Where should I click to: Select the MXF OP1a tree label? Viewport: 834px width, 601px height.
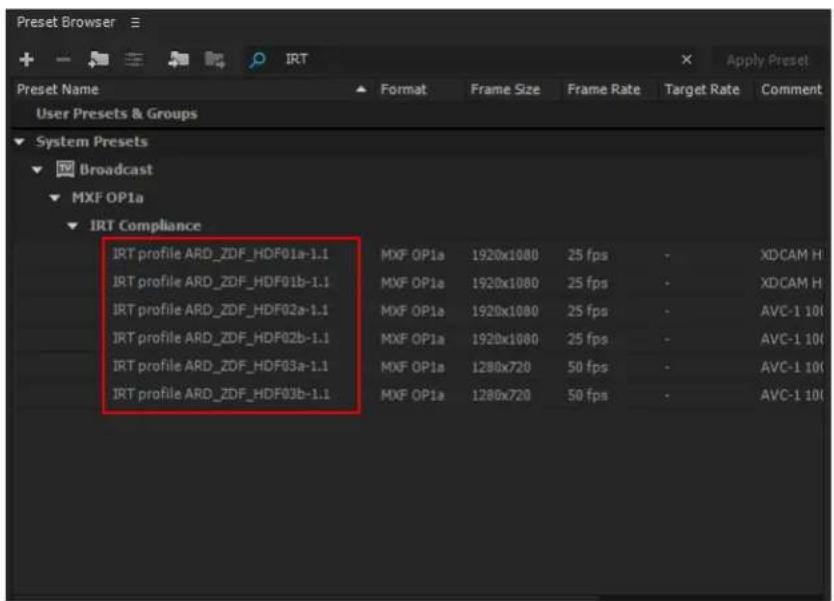[107, 198]
